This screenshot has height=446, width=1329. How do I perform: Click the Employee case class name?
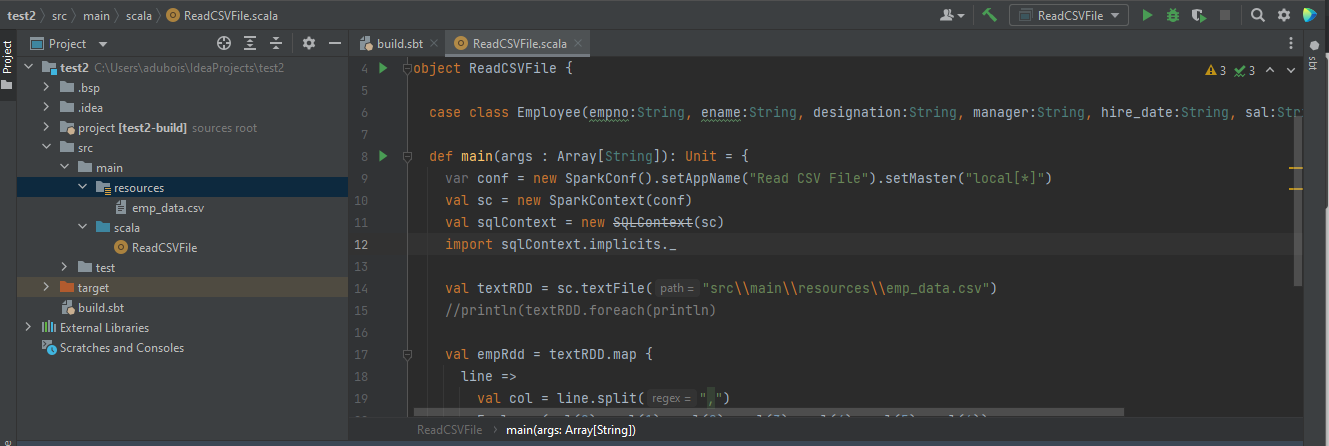click(549, 112)
